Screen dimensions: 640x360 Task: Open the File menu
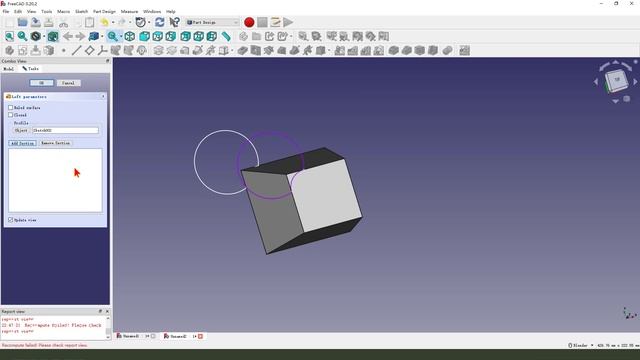click(6, 11)
